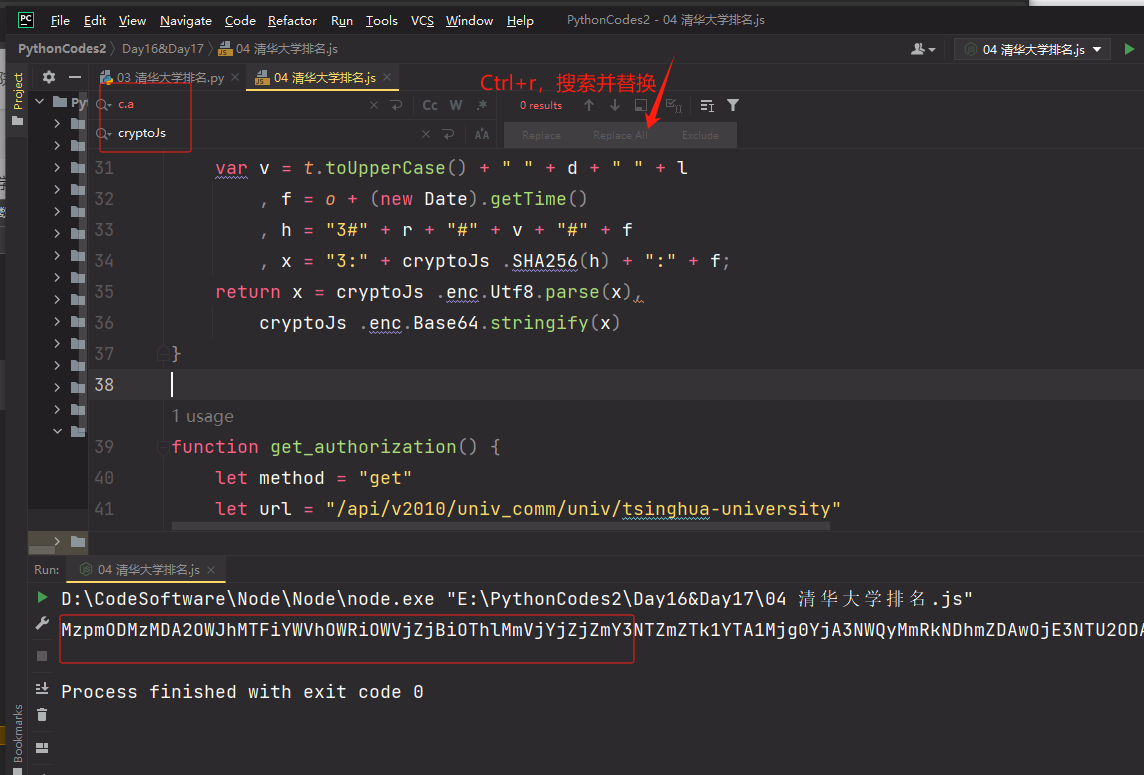
Task: Insert new line in search field
Action: tap(396, 105)
